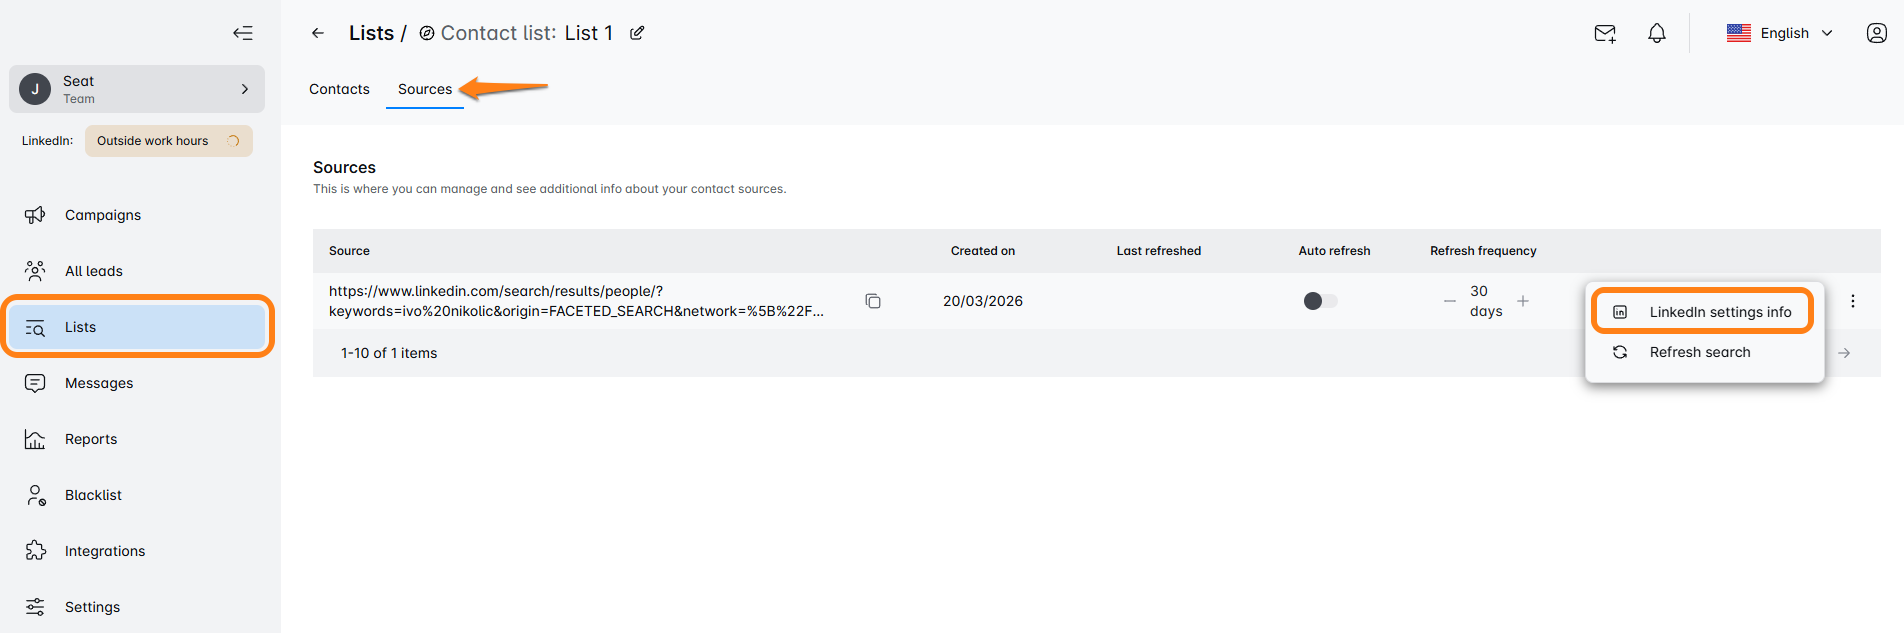
Task: Open Blacklist from the sidebar
Action: pos(93,495)
